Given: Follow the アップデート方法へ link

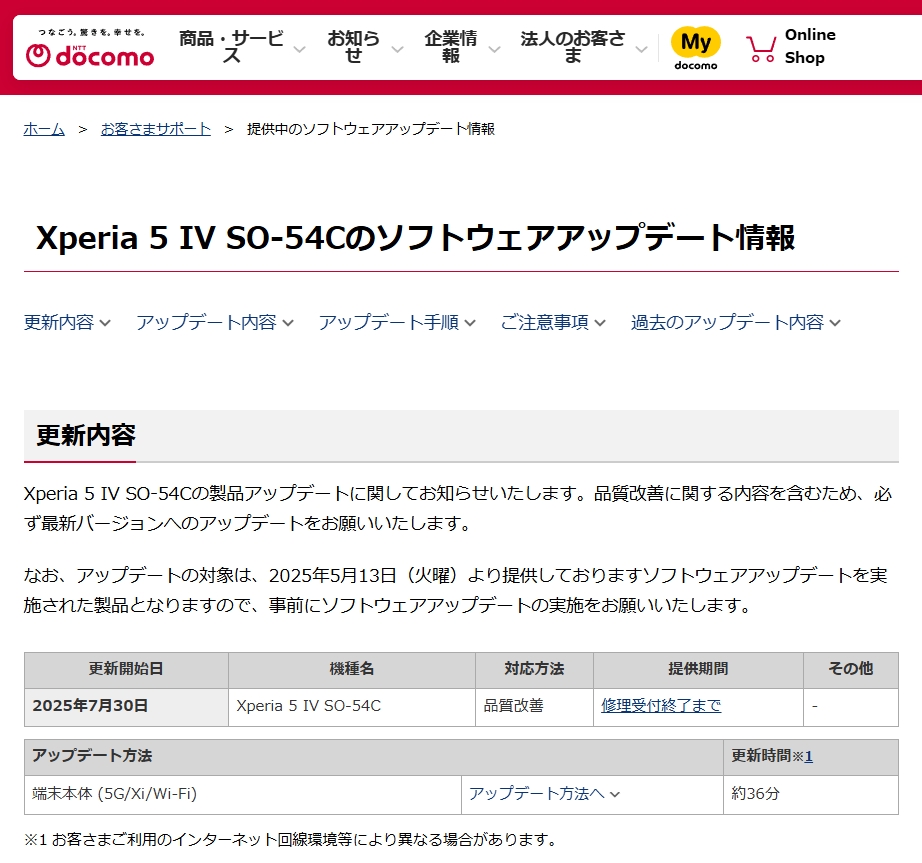Looking at the screenshot, I should (537, 794).
